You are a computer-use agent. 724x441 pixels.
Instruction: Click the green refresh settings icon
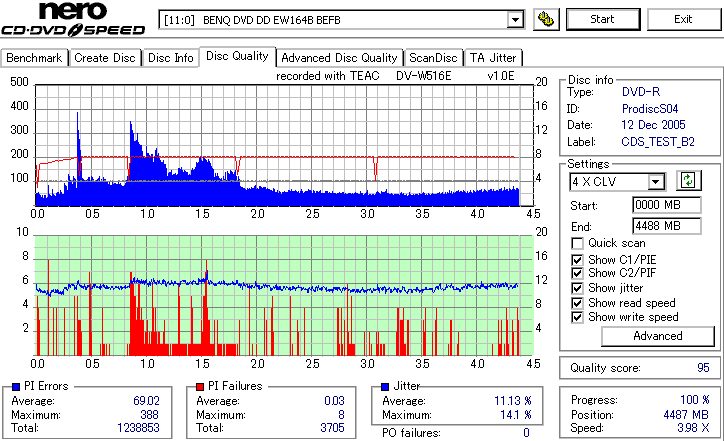688,181
